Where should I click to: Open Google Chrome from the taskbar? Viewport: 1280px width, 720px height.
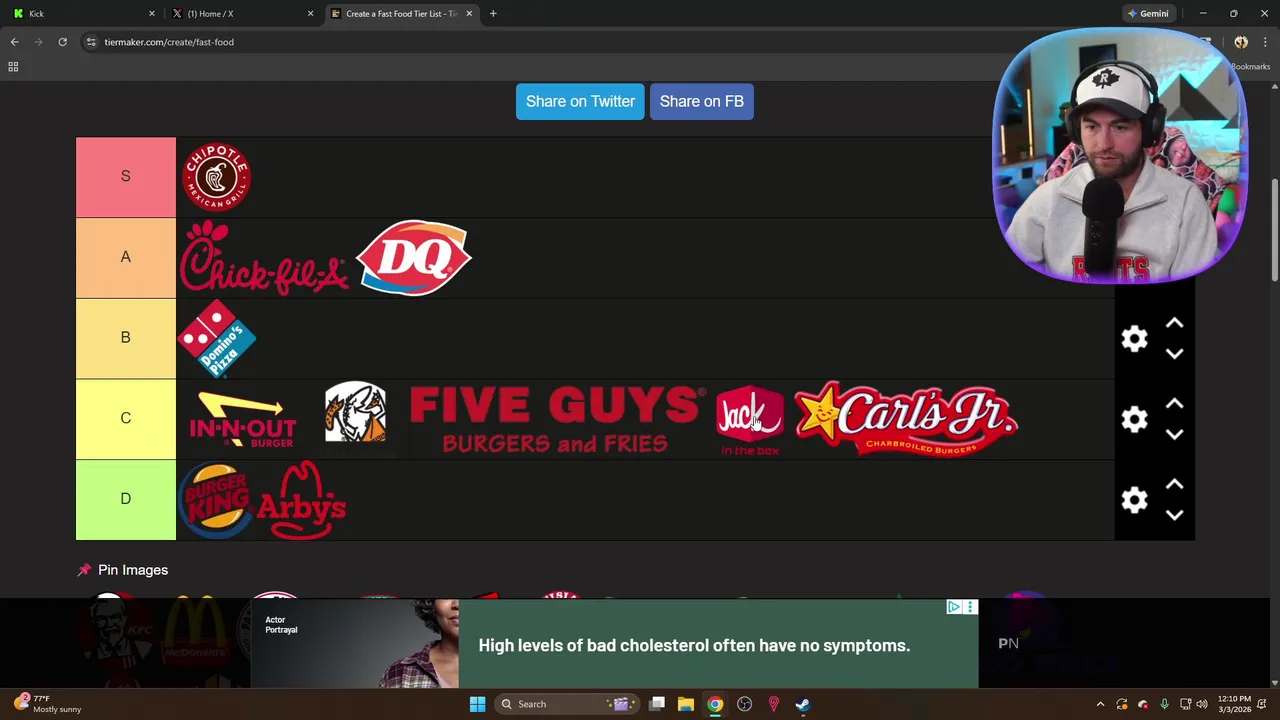[x=715, y=704]
